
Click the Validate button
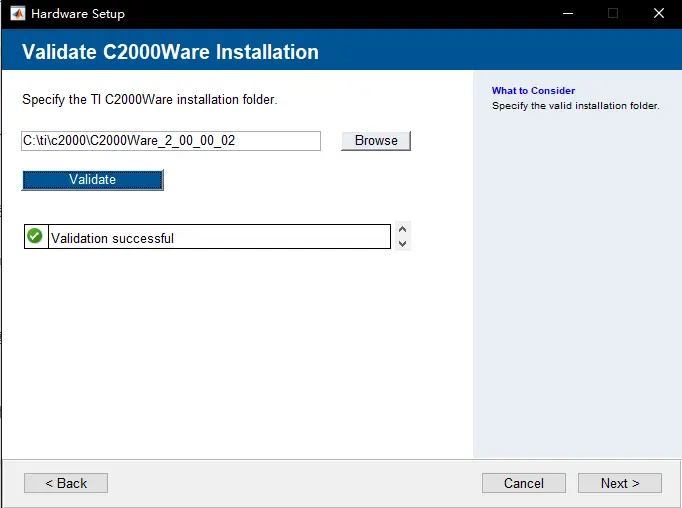click(x=93, y=180)
